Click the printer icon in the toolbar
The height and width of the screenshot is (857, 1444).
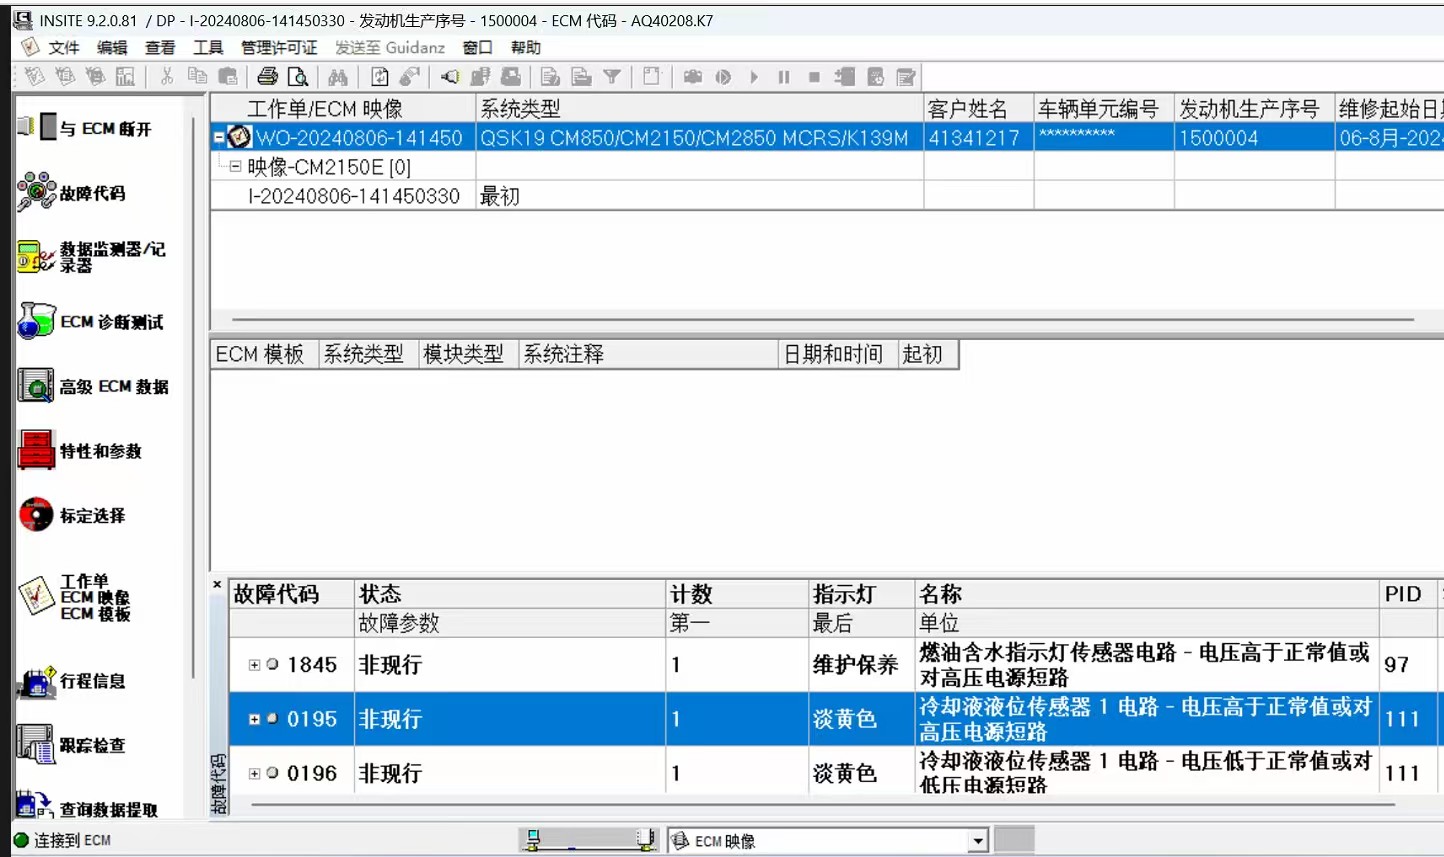(267, 77)
